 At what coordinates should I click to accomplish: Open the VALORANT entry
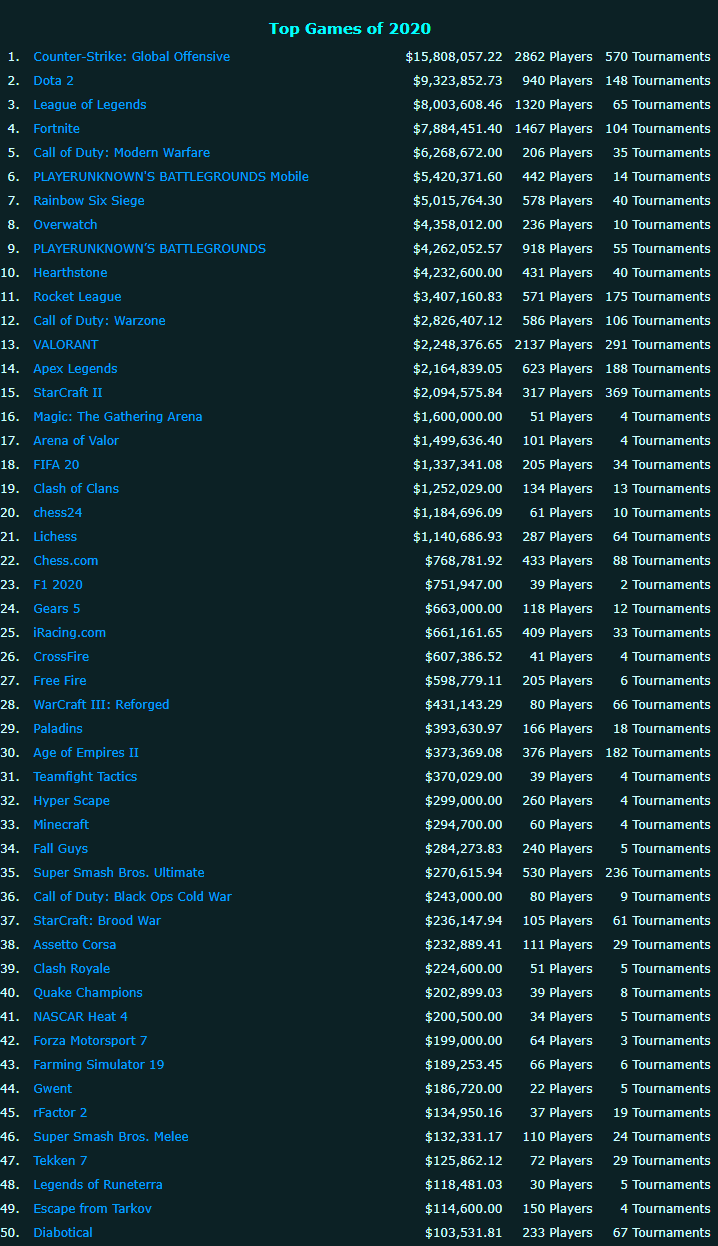point(66,345)
